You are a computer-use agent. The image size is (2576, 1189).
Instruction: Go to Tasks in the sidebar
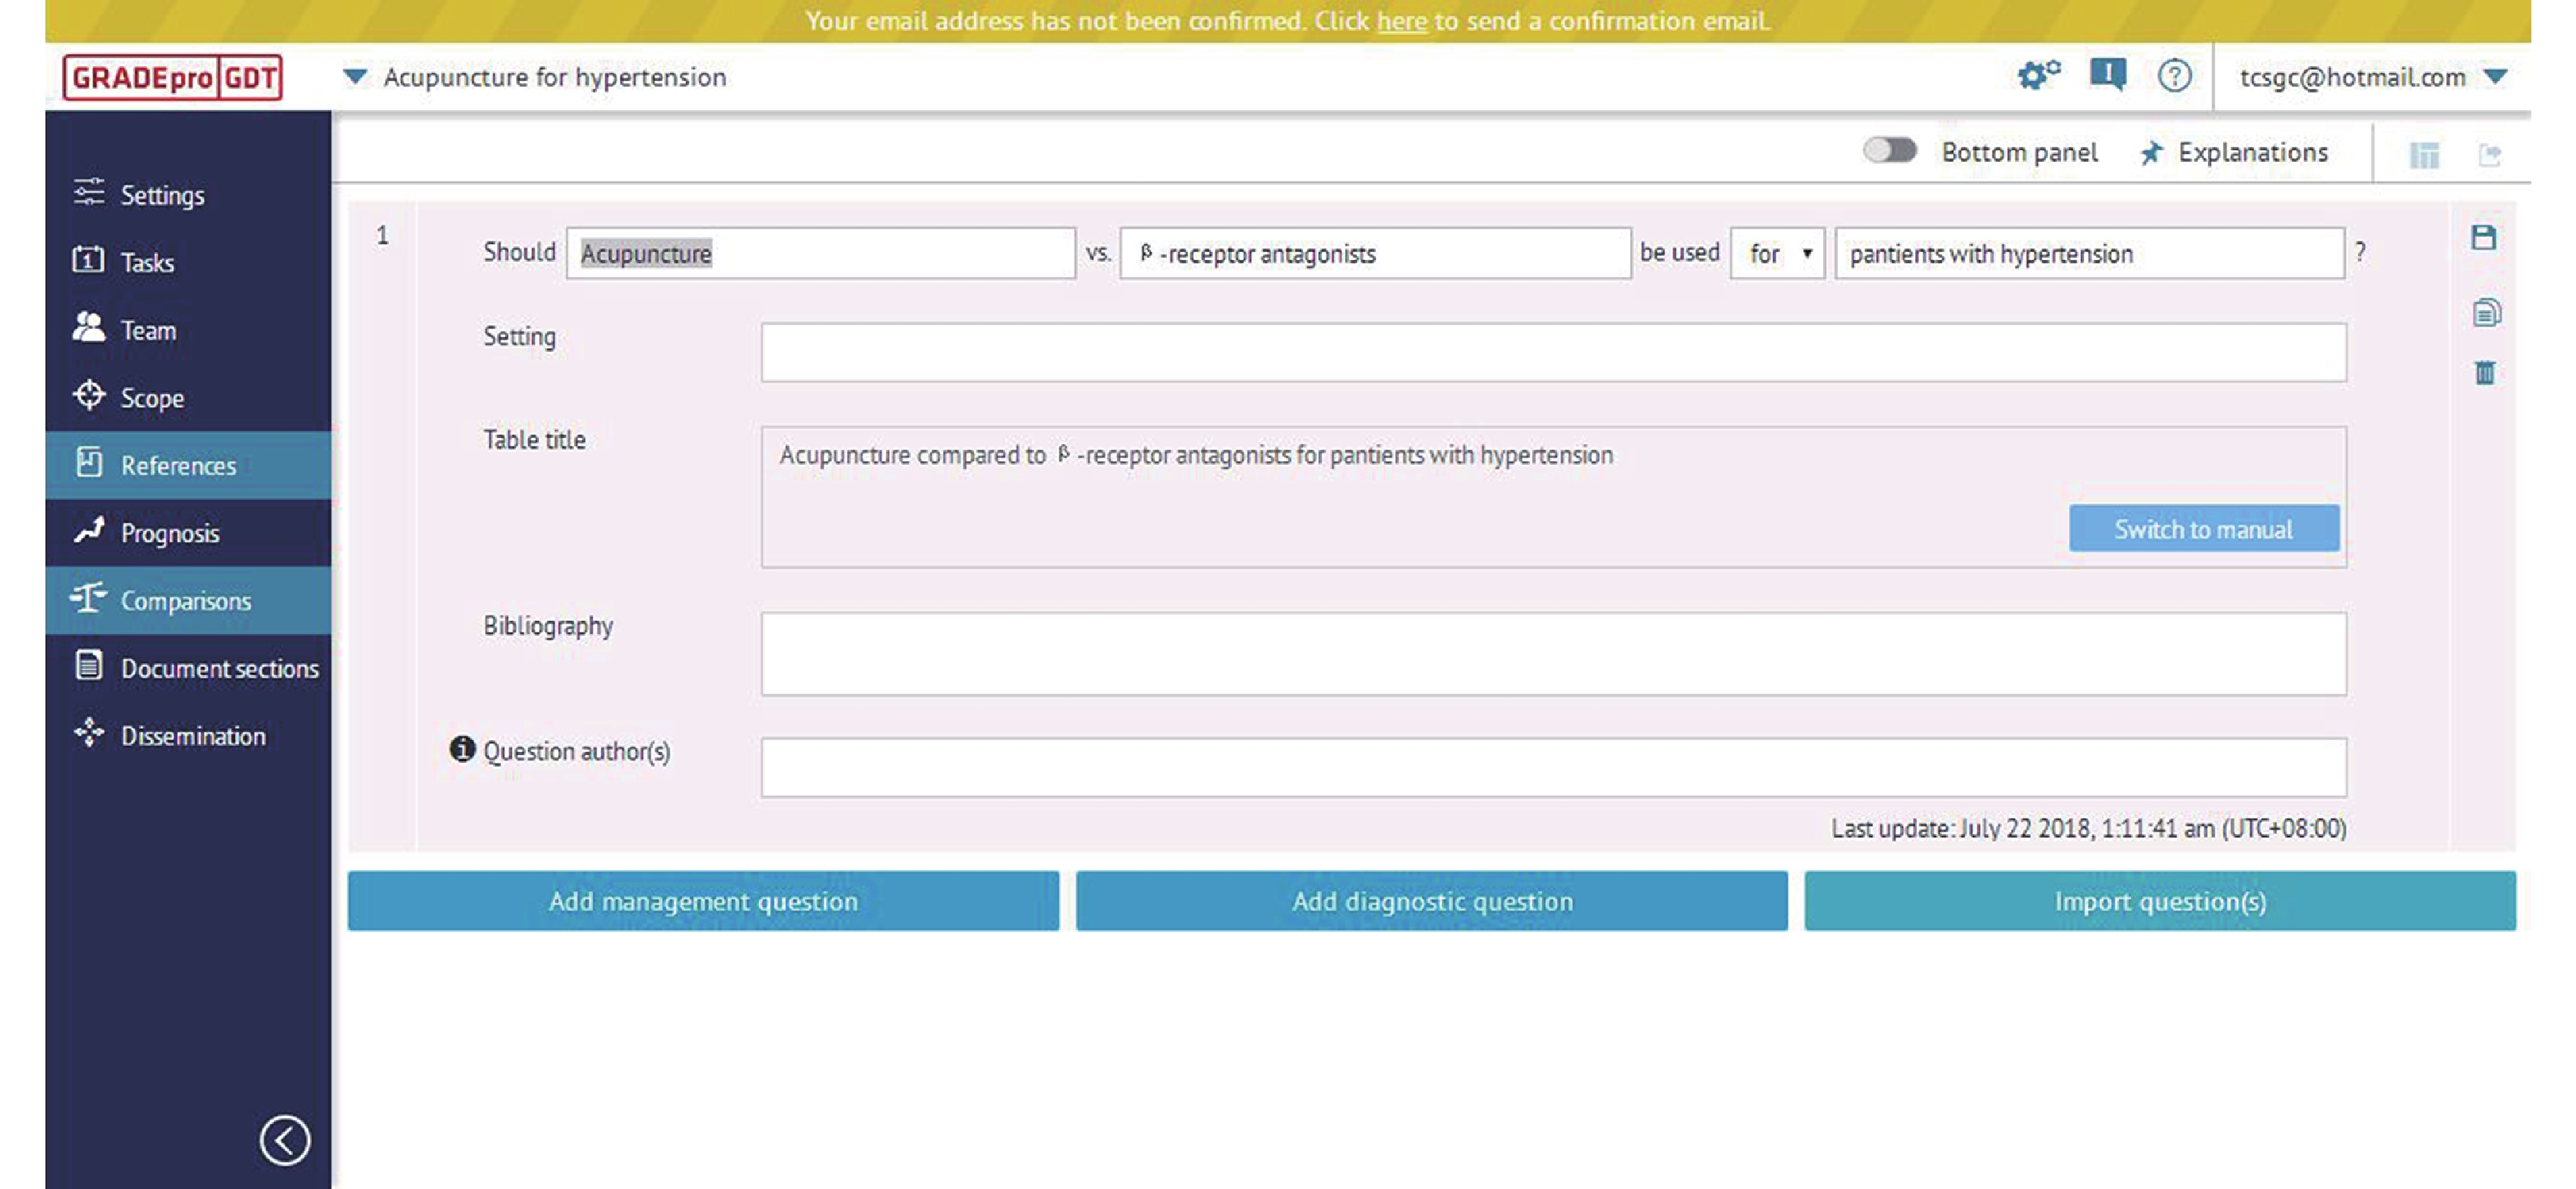[188, 262]
